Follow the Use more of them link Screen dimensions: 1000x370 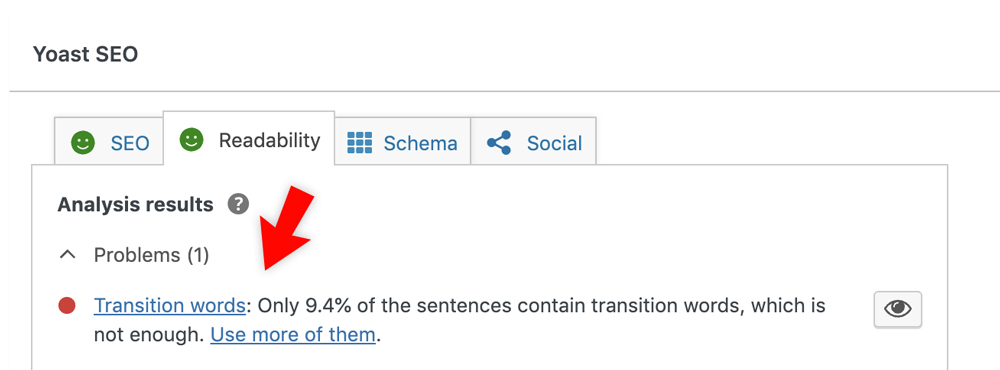[x=293, y=334]
